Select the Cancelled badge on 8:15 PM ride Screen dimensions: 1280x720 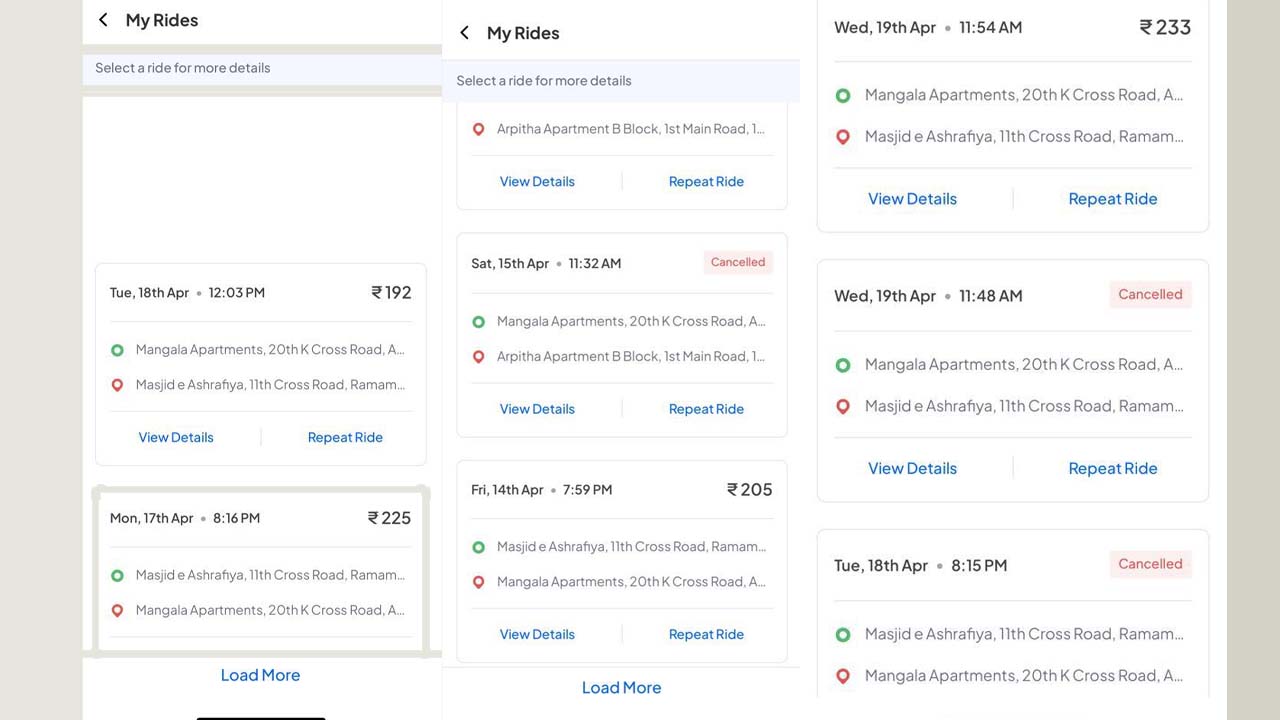tap(1150, 564)
